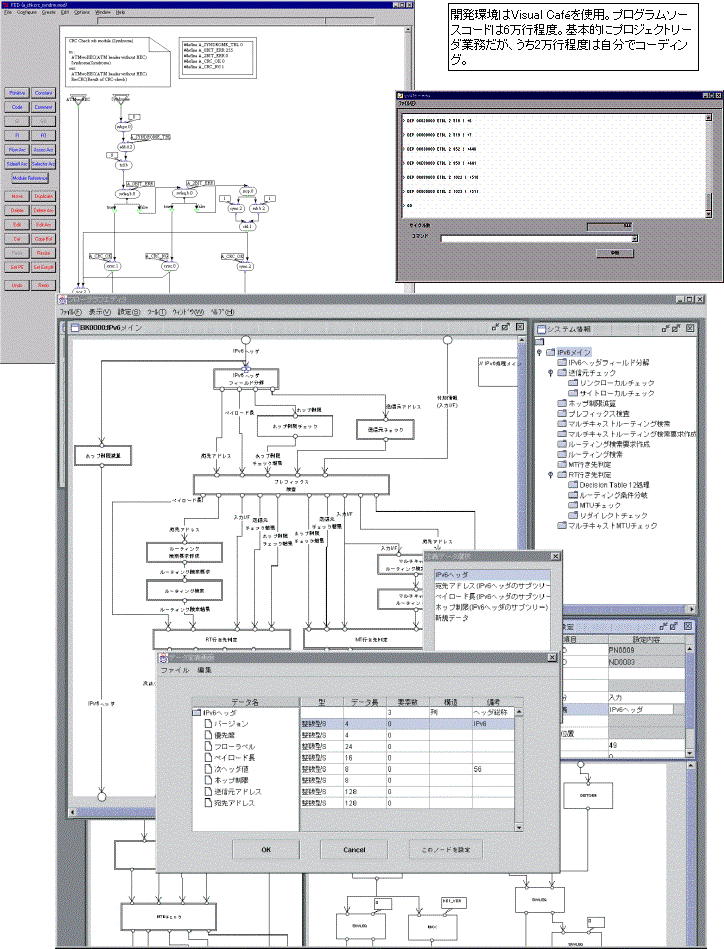The image size is (724, 949).
Task: Open ファイル menu in flow chart editor
Action: [x=71, y=312]
